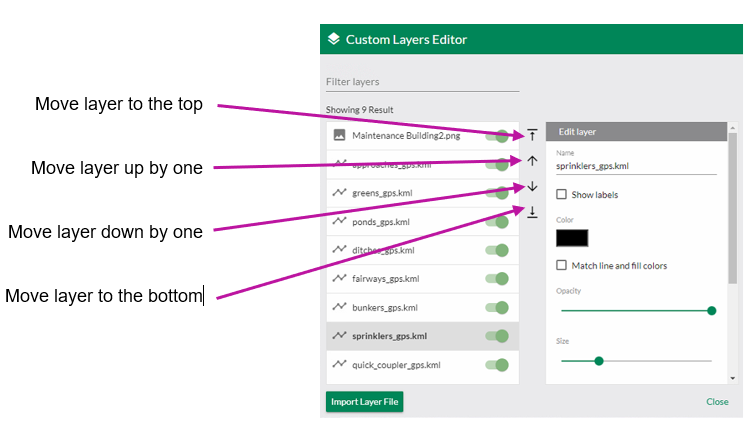This screenshot has width=754, height=428.
Task: Click the layer Name field sprinklers_gps.kml
Action: point(636,166)
